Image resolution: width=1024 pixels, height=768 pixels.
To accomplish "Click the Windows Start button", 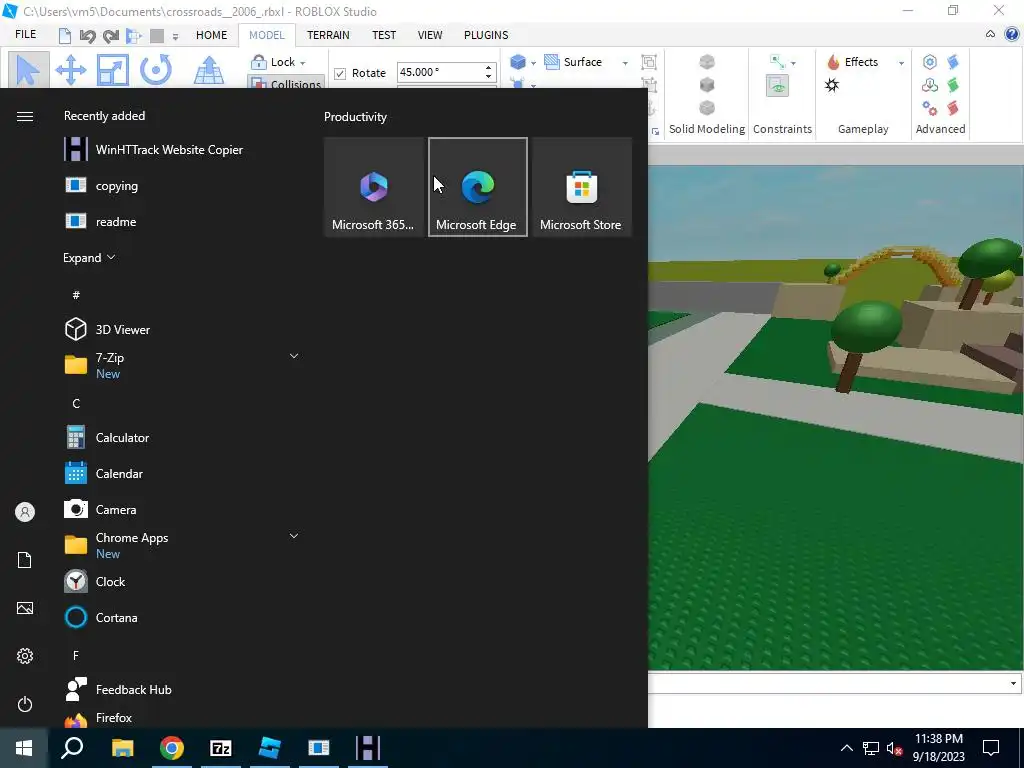I will [x=24, y=748].
